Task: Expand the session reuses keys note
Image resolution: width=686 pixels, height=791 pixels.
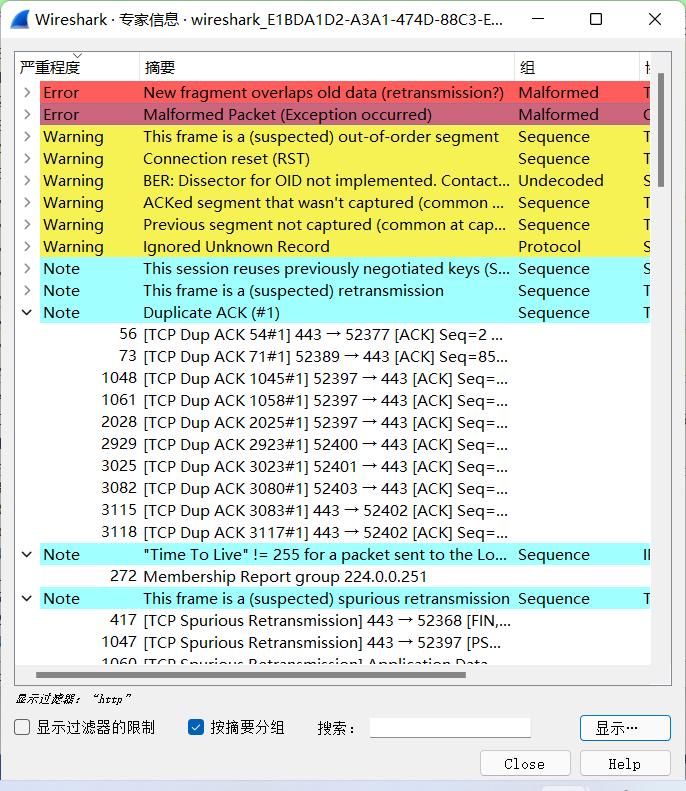Action: click(27, 268)
